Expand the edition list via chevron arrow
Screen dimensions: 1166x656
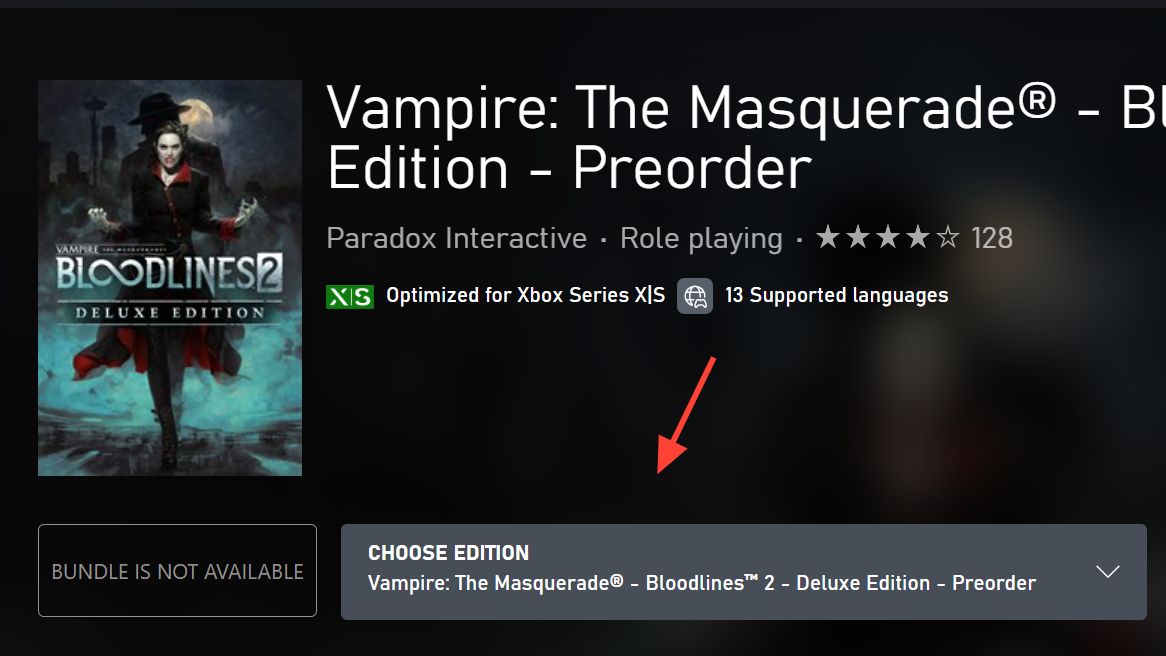click(x=1107, y=572)
